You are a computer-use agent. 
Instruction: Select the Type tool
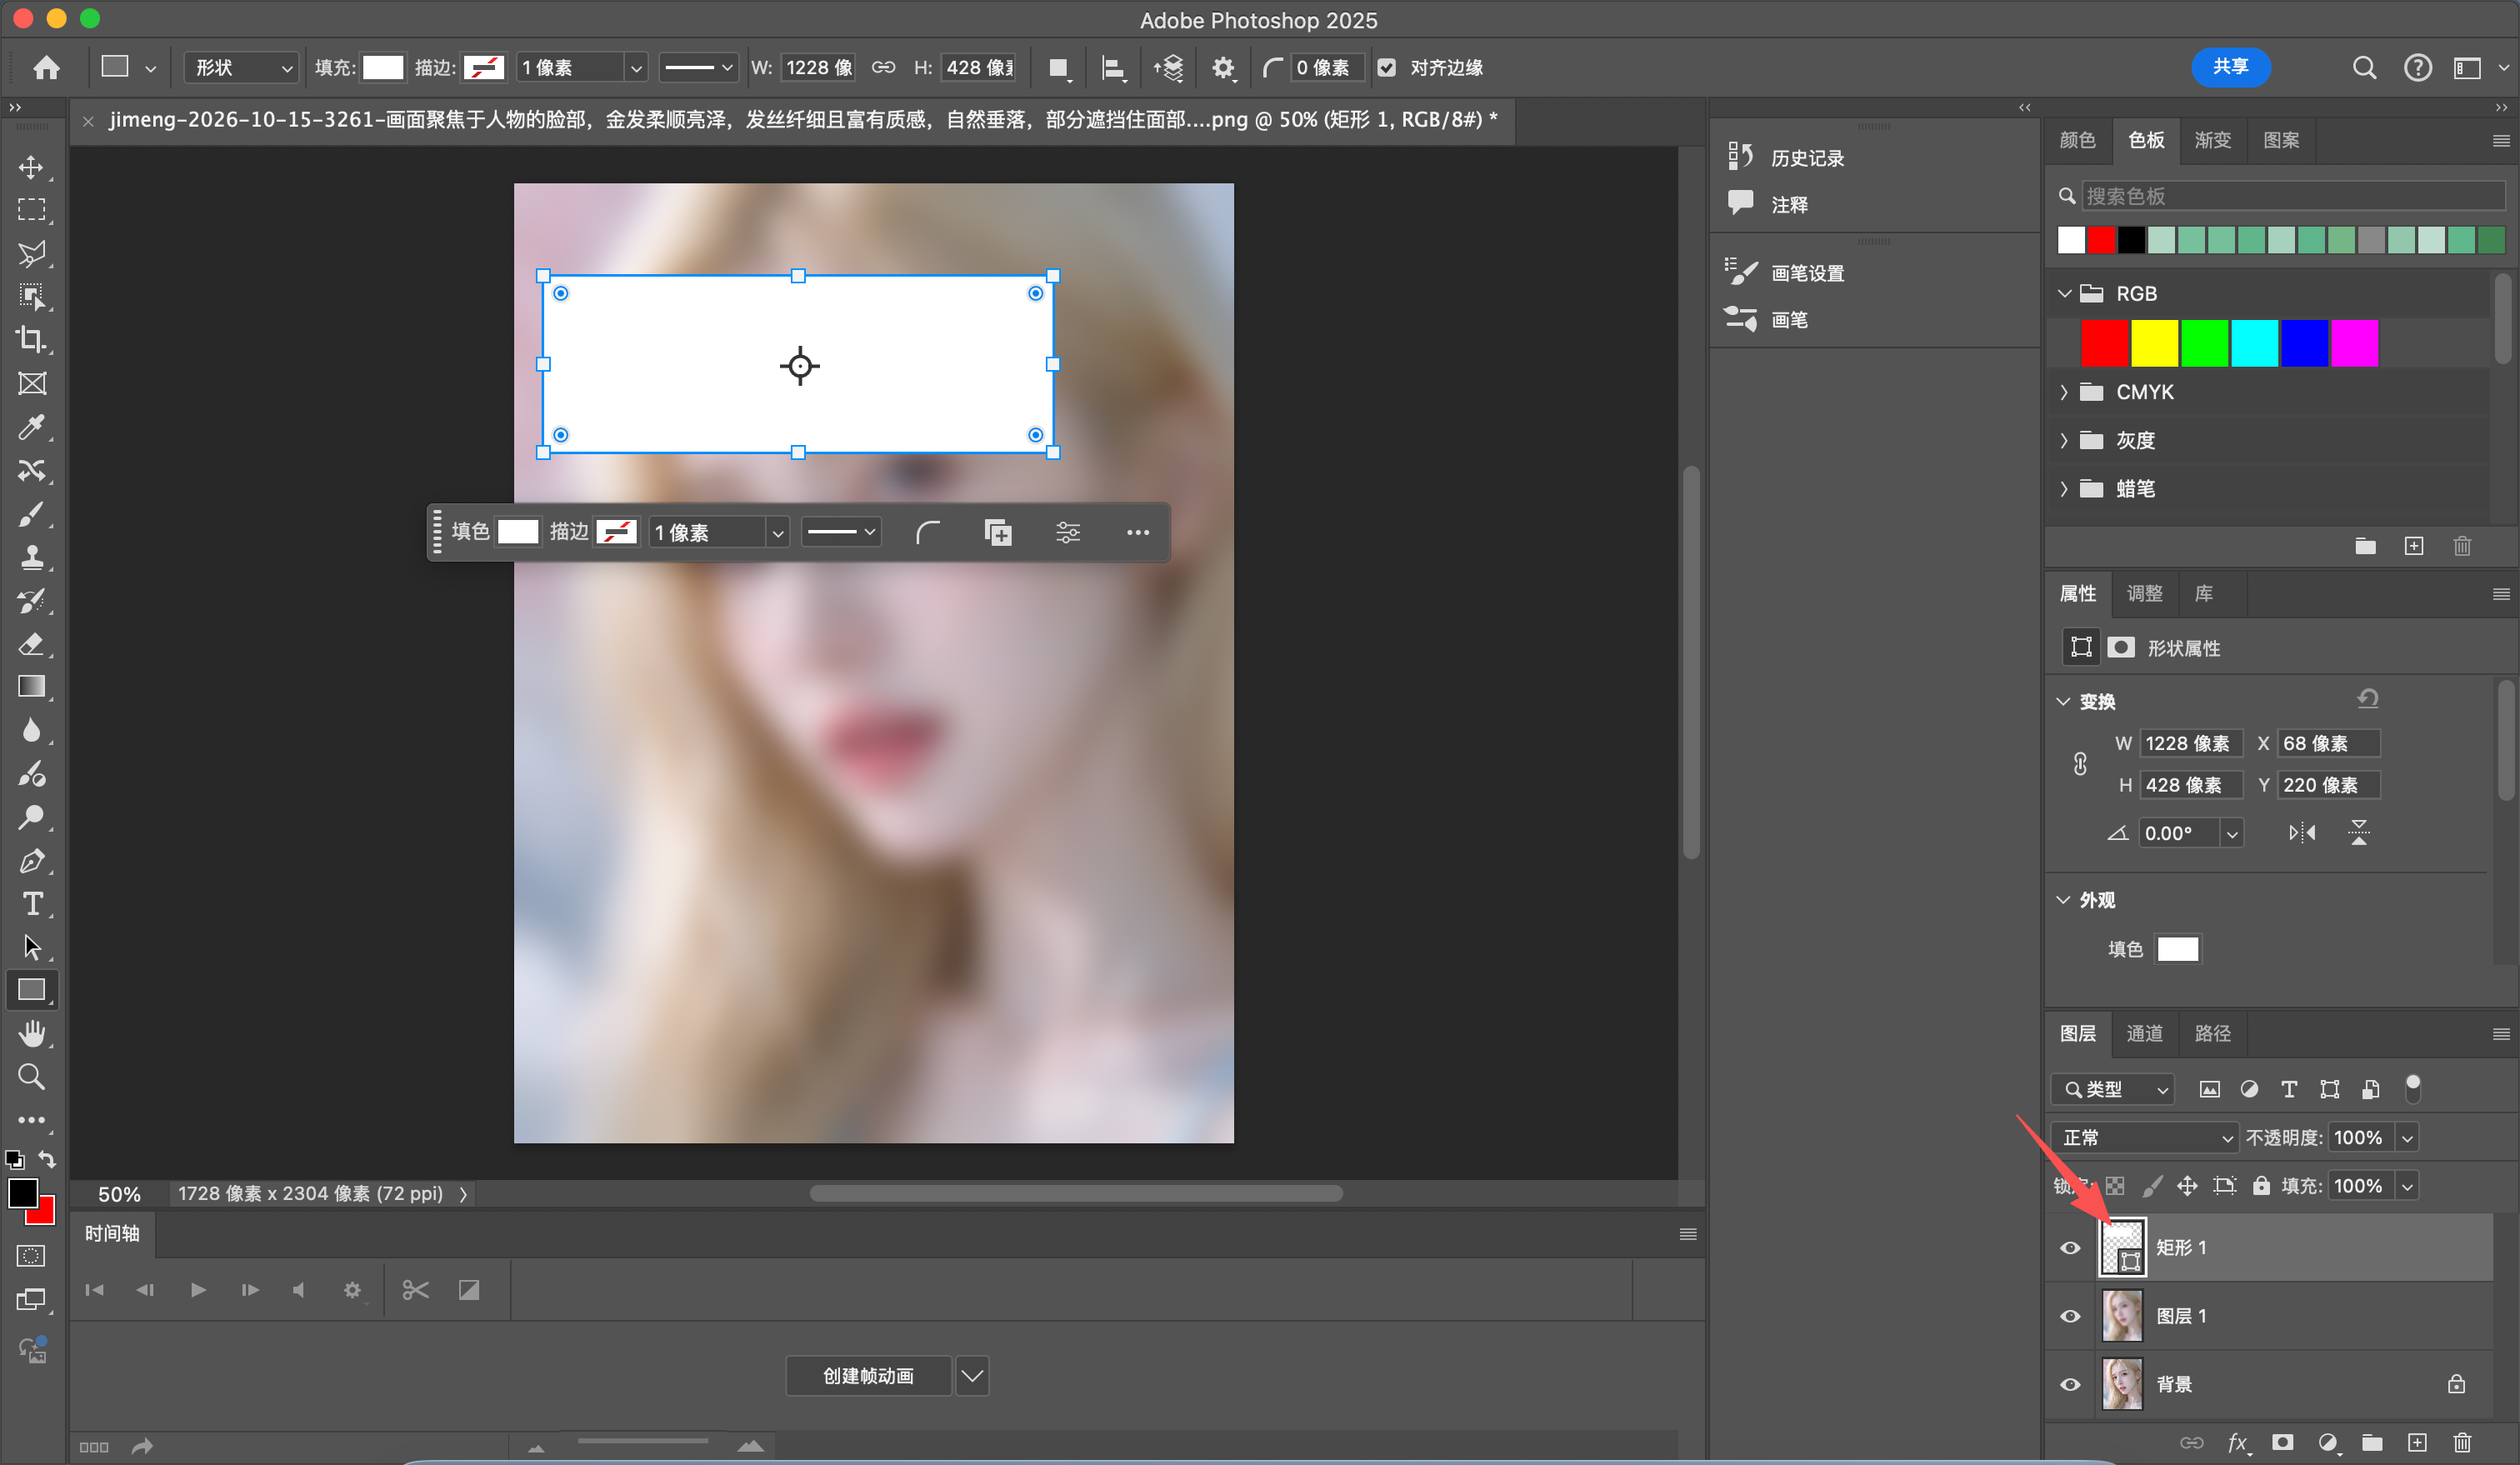(x=32, y=904)
